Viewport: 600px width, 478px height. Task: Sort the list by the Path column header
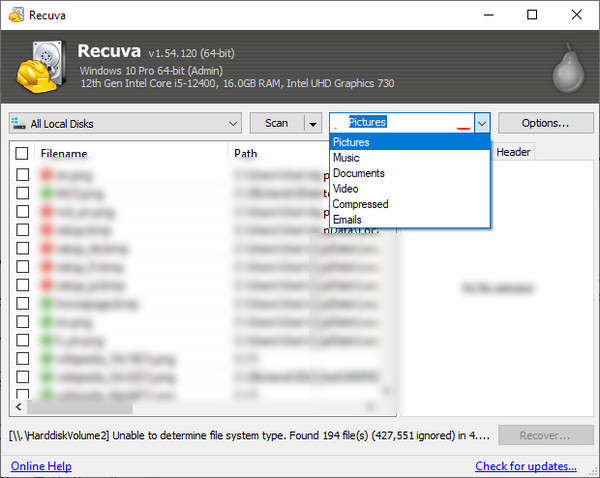click(x=246, y=153)
